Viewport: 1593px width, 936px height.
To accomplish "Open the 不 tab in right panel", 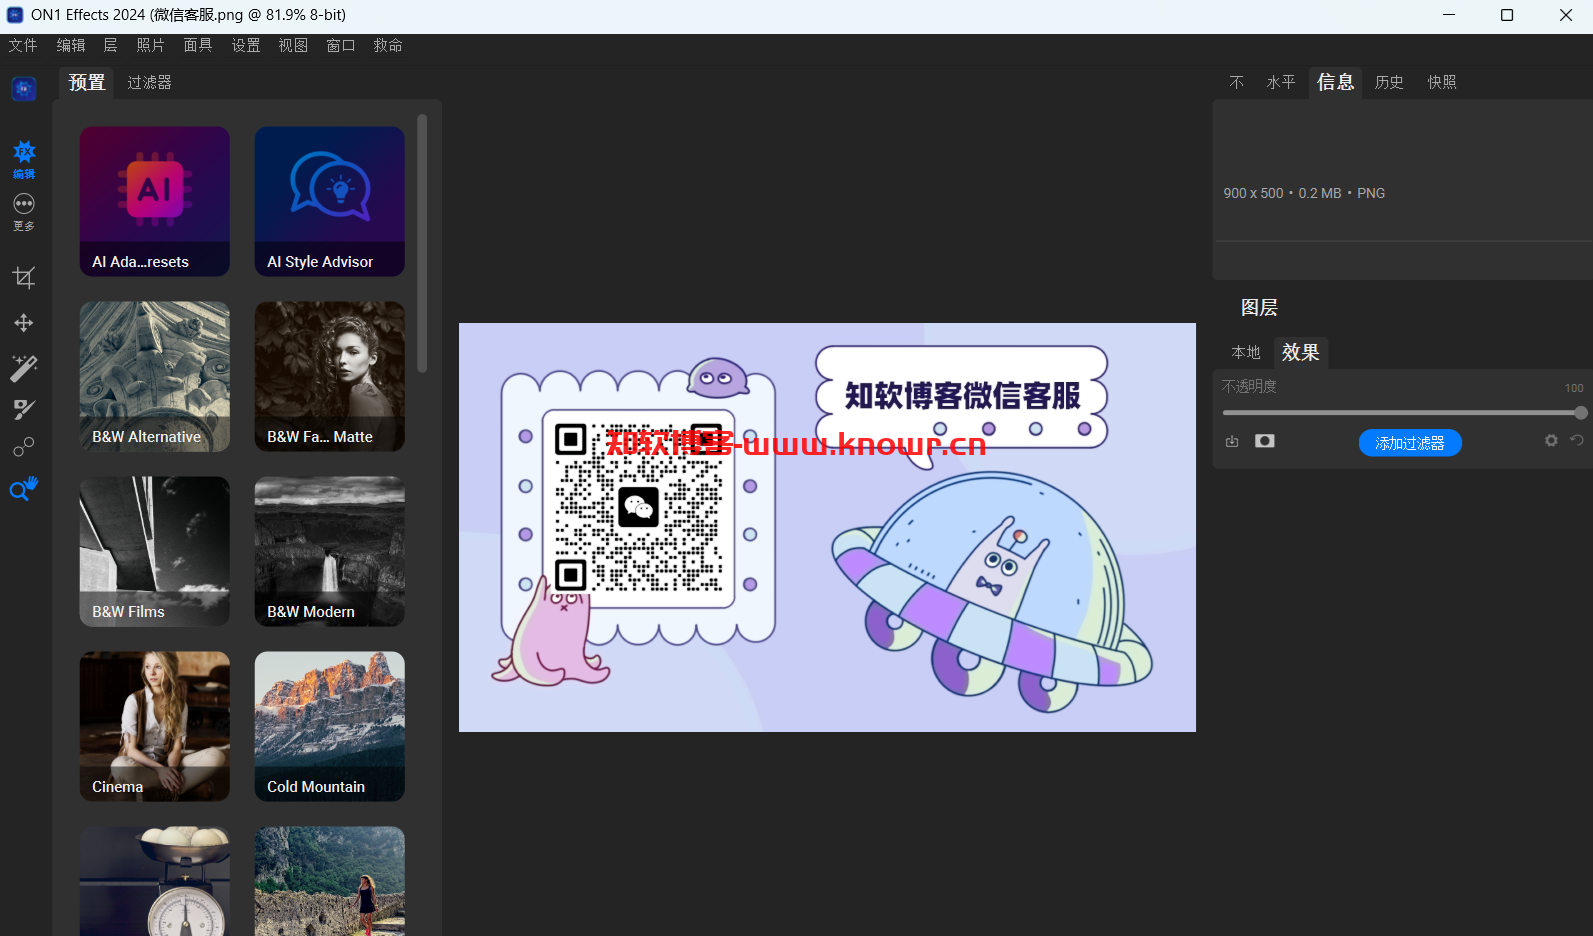I will [x=1237, y=82].
